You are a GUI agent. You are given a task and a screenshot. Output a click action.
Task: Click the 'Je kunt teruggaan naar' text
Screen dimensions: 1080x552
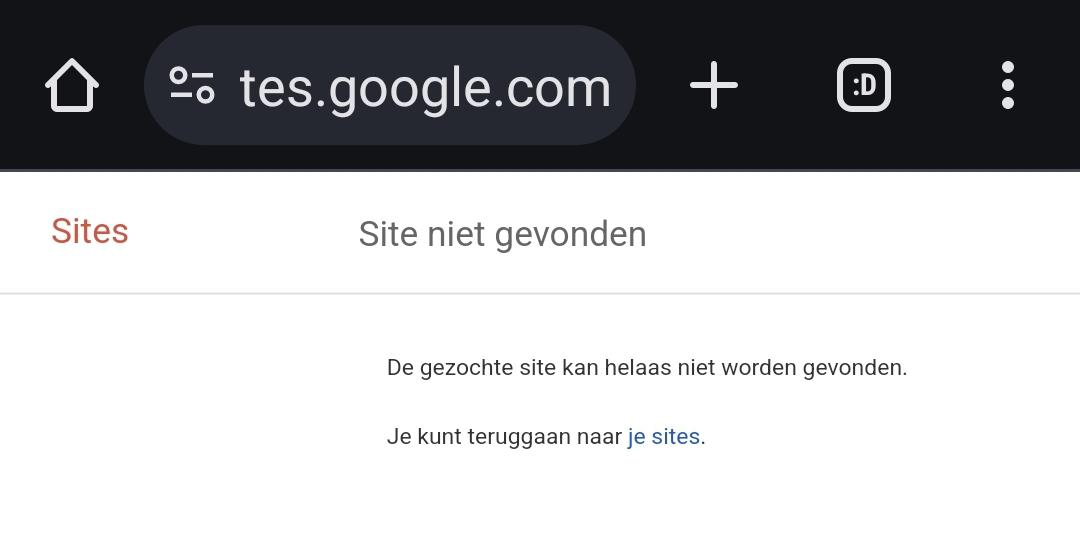[x=504, y=436]
